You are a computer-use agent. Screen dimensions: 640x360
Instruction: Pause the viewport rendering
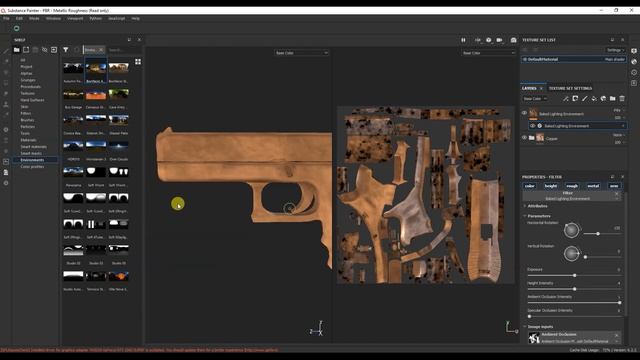(x=463, y=40)
